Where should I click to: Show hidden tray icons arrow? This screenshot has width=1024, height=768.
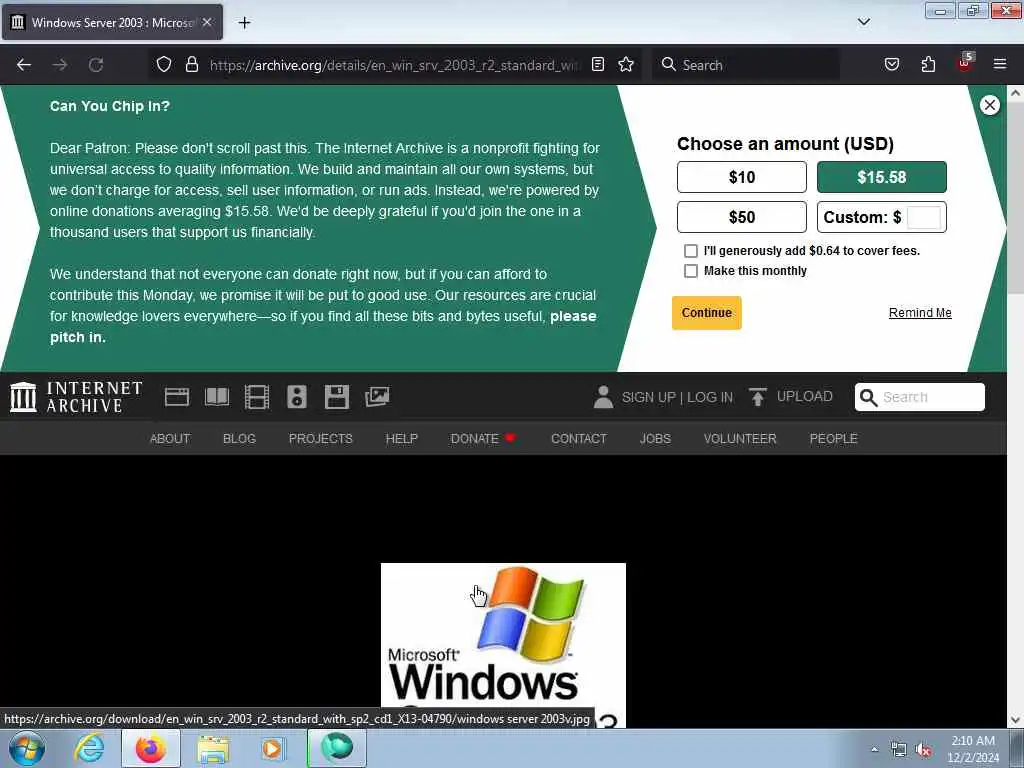874,749
